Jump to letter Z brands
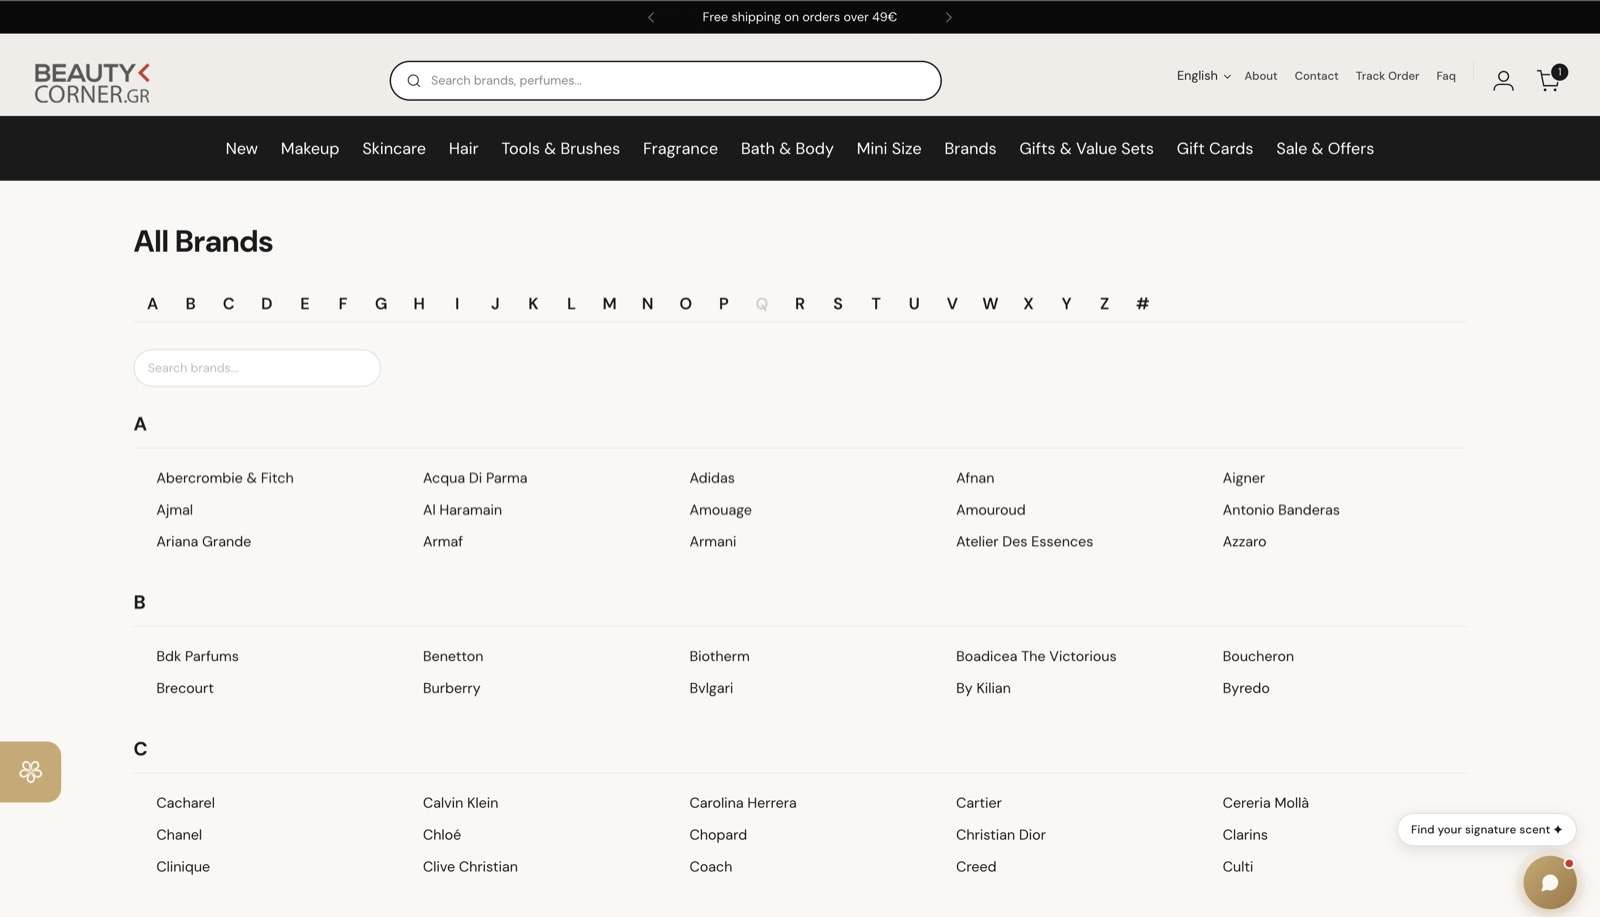Screen dimensions: 1600x917 [1104, 304]
